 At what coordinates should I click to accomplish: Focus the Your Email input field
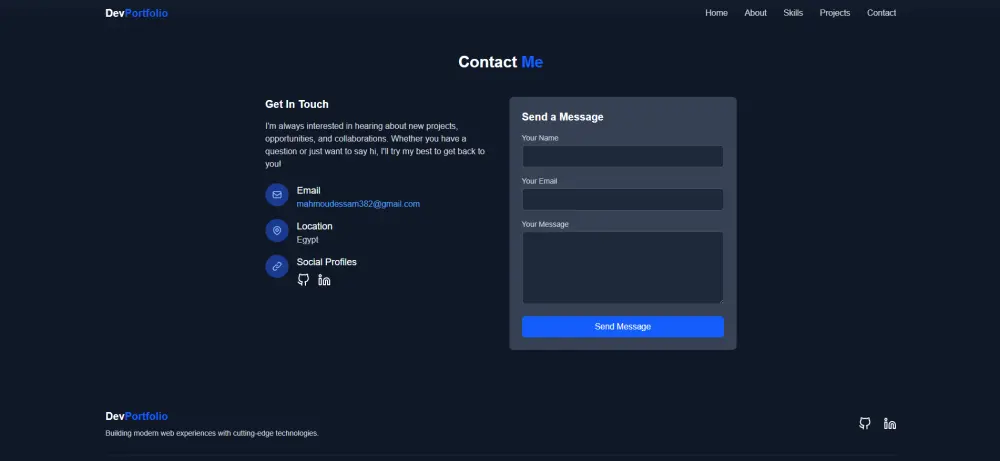click(622, 200)
